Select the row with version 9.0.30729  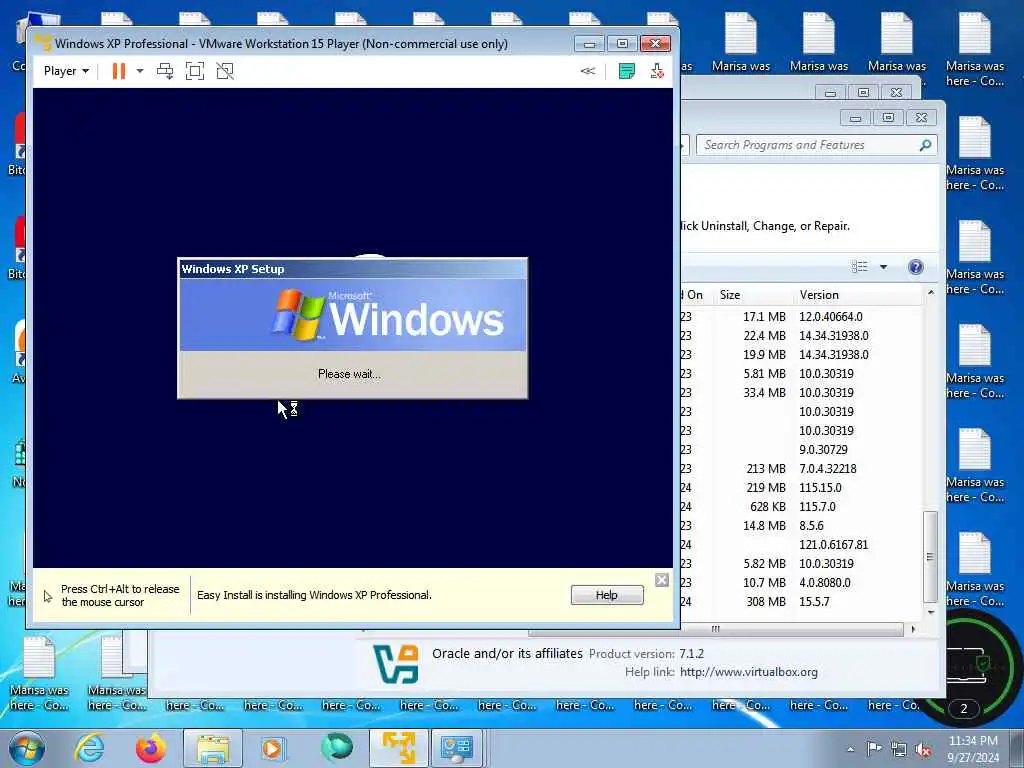[801, 449]
